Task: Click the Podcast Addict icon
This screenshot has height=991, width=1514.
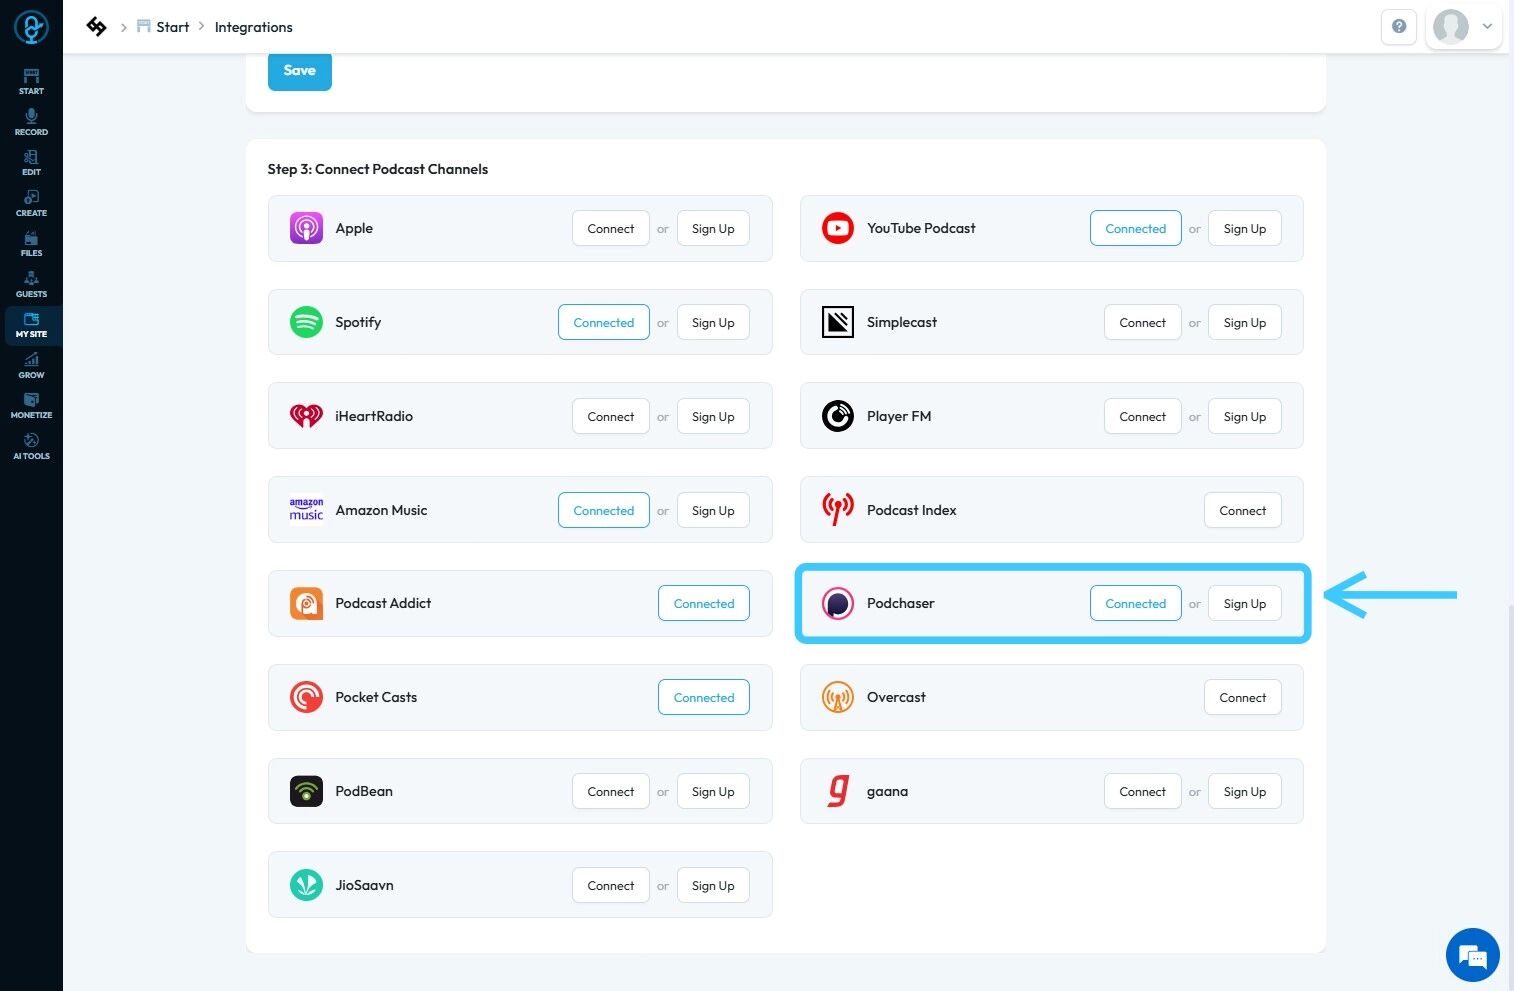Action: (x=306, y=603)
